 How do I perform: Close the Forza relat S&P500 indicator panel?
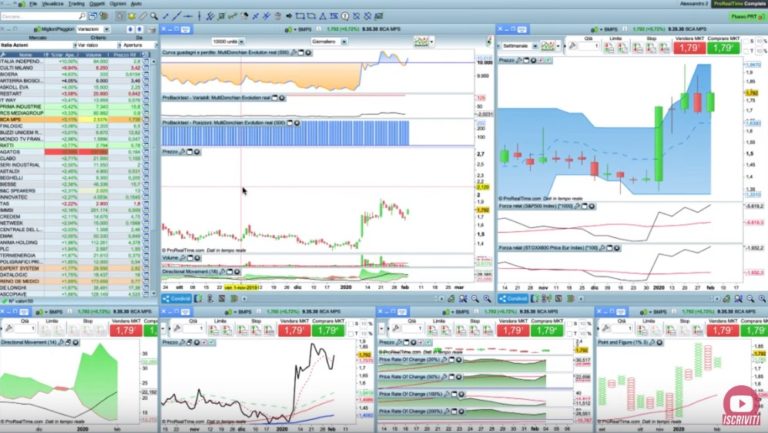592,206
